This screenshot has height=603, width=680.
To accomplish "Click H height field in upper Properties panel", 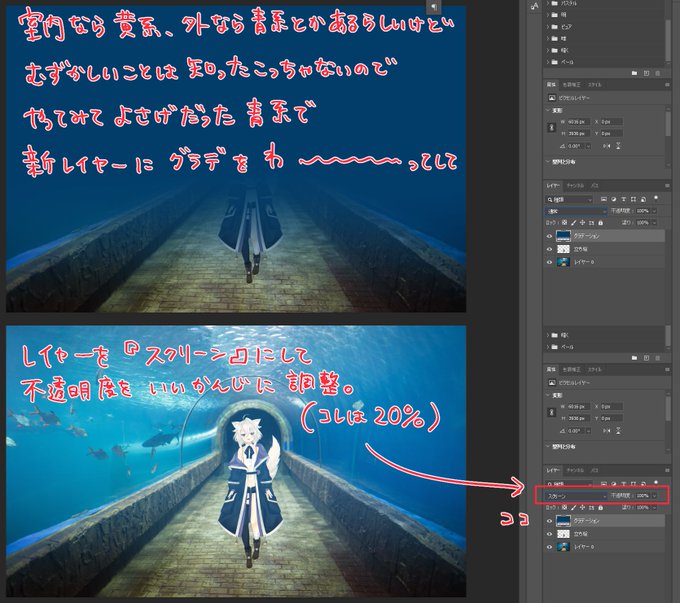I will tap(578, 133).
